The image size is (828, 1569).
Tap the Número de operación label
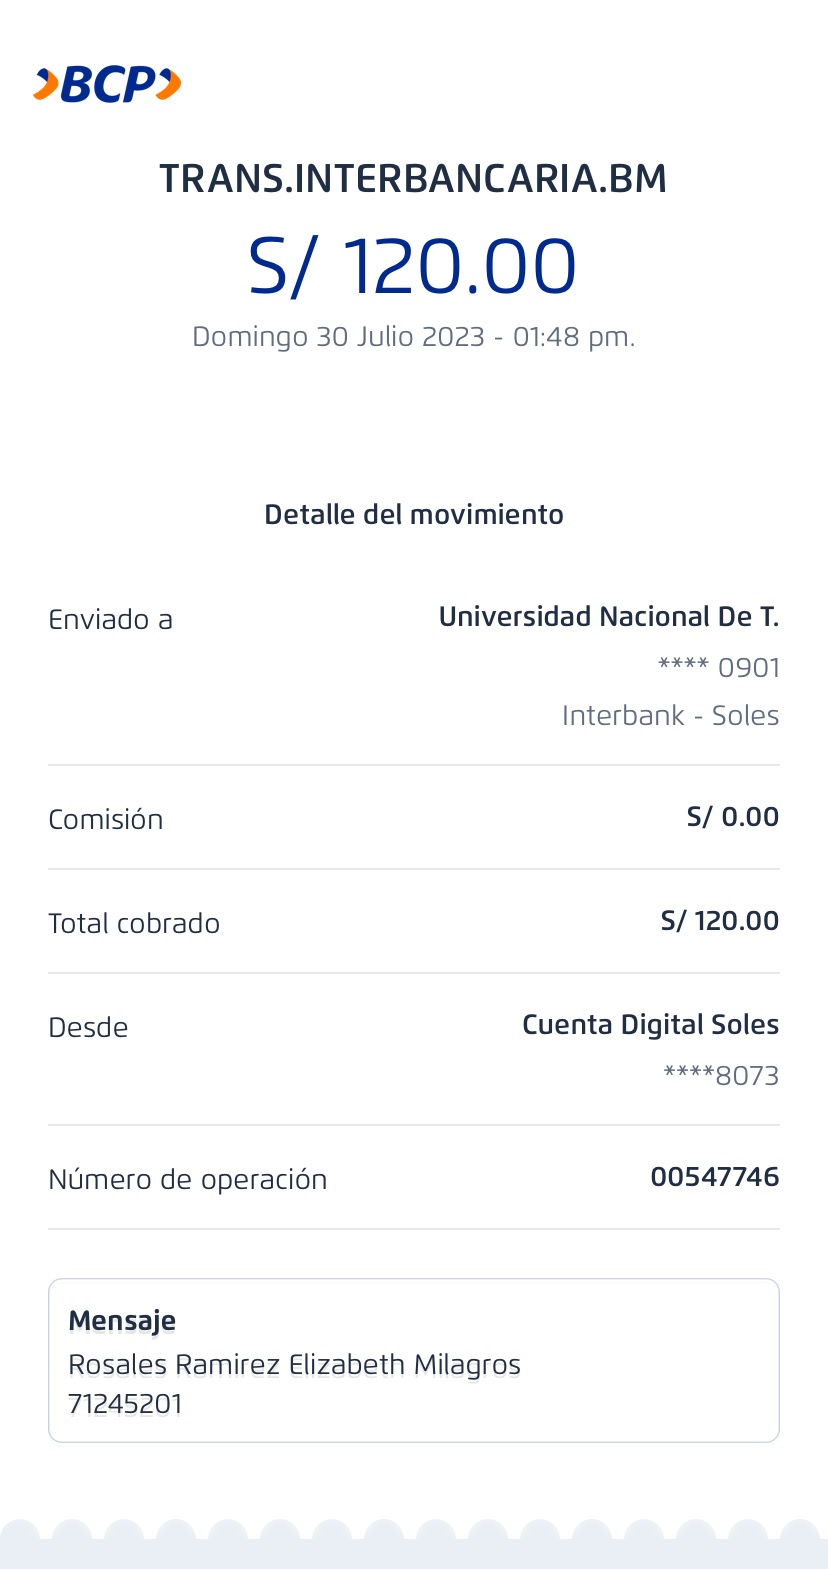[187, 1180]
